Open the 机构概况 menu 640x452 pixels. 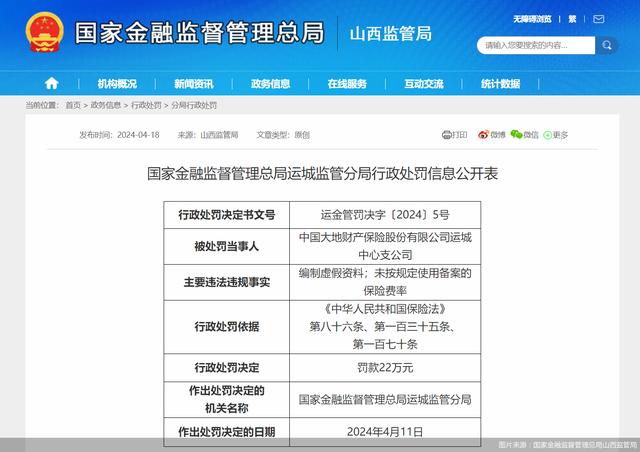pyautogui.click(x=117, y=84)
